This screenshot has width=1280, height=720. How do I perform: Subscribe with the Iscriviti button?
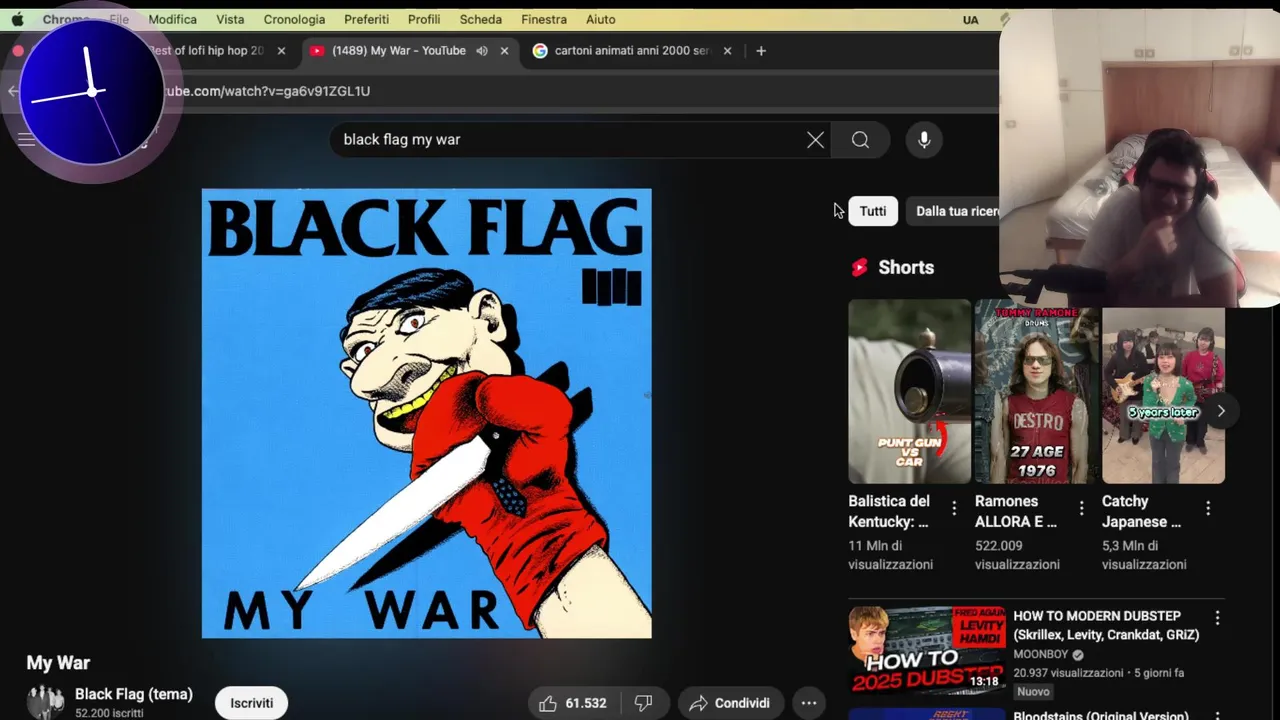click(252, 703)
